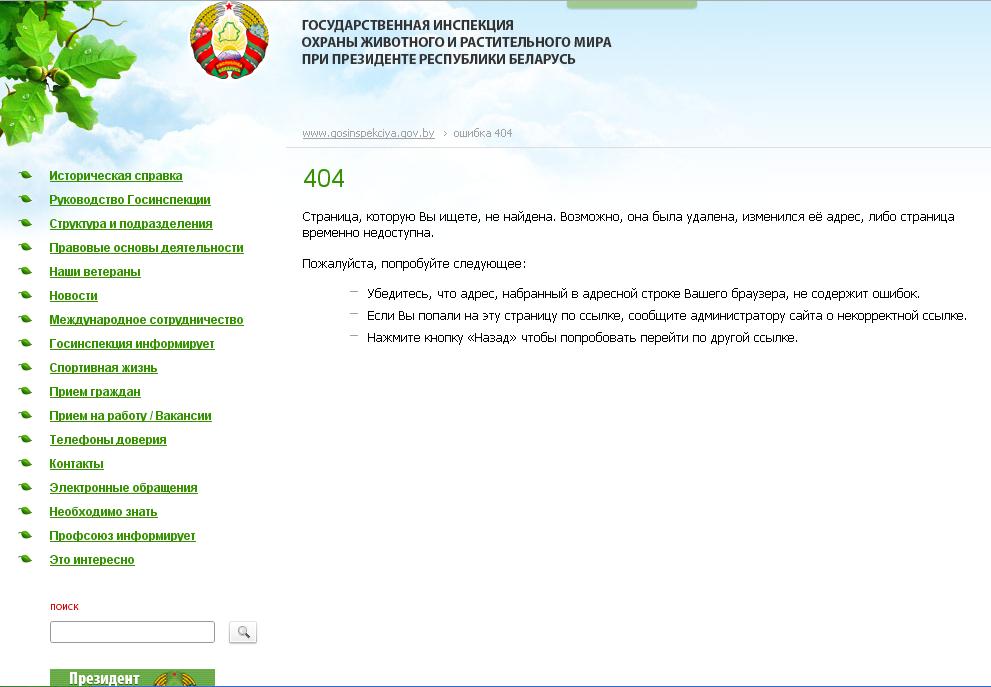Screen dimensions: 991x687
Task: Click the Belarus coat of arms emblem
Action: pos(229,41)
